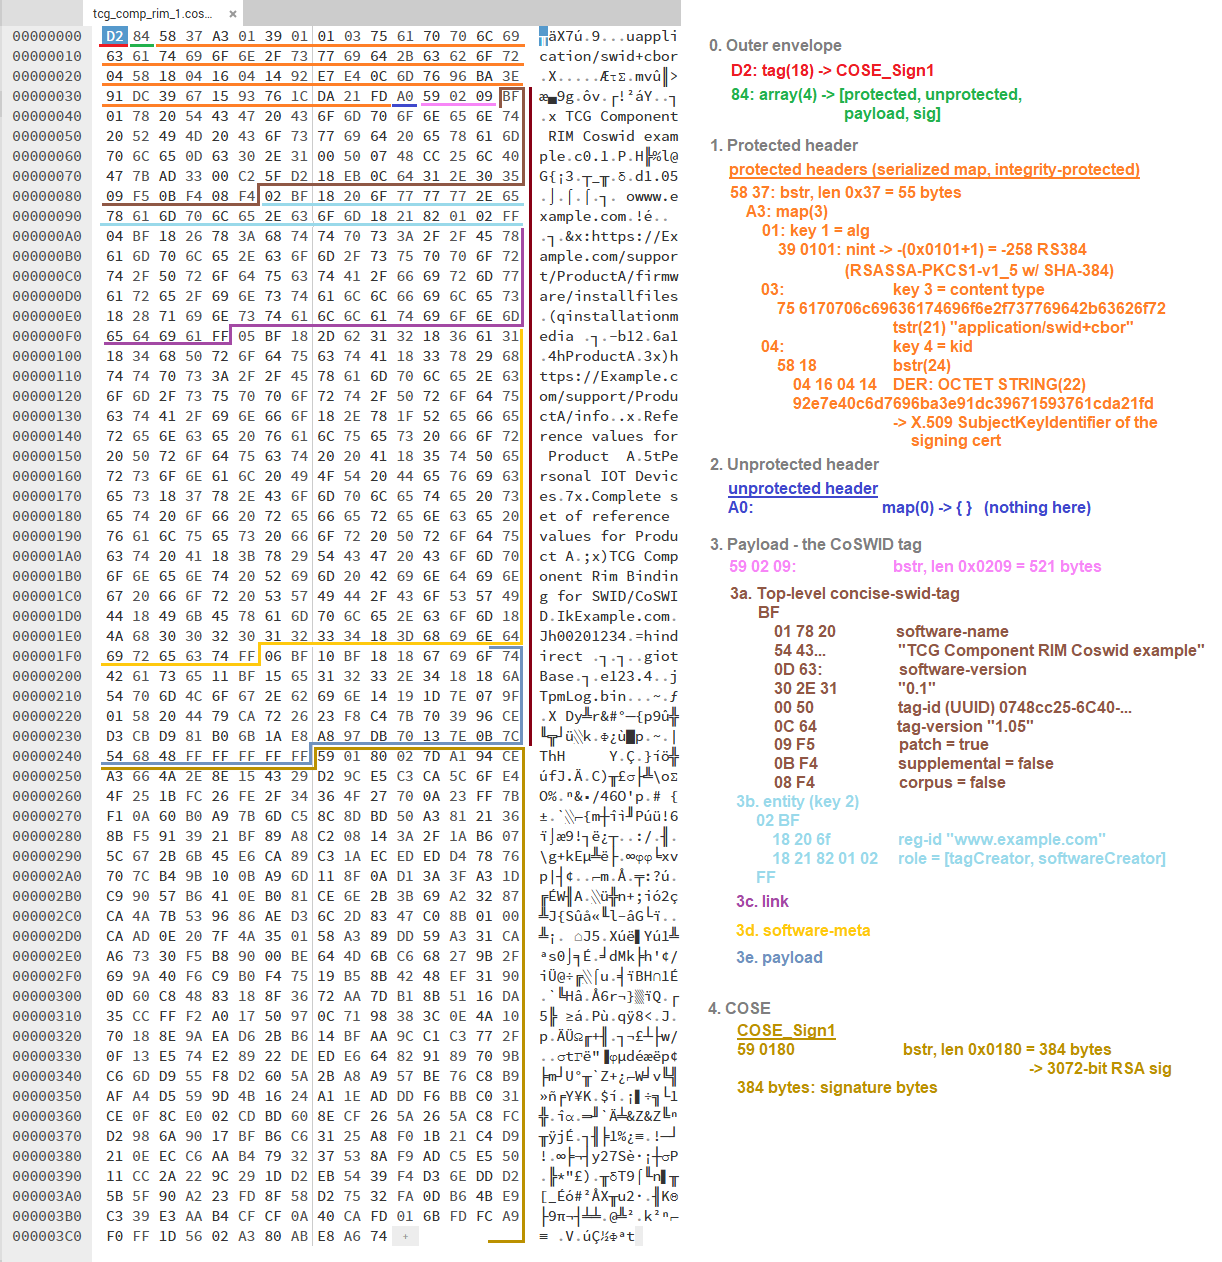1222x1262 pixels.
Task: Click the '1. Protected header' heading
Action: [x=784, y=145]
